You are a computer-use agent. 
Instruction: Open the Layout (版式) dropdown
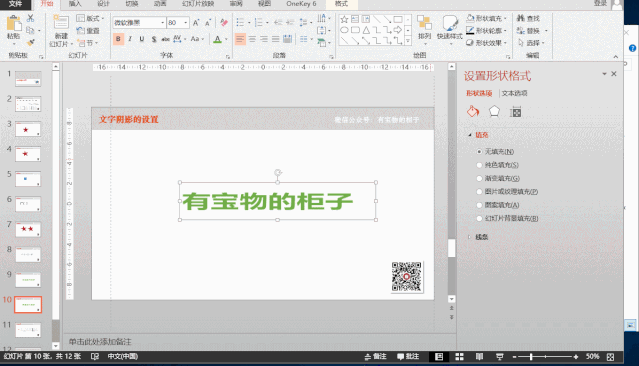90,18
